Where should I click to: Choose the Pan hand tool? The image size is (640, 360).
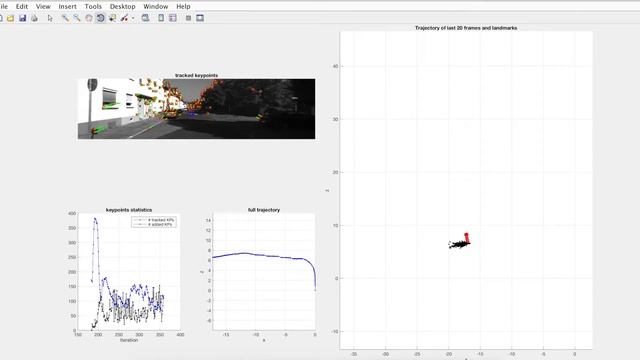pyautogui.click(x=89, y=18)
